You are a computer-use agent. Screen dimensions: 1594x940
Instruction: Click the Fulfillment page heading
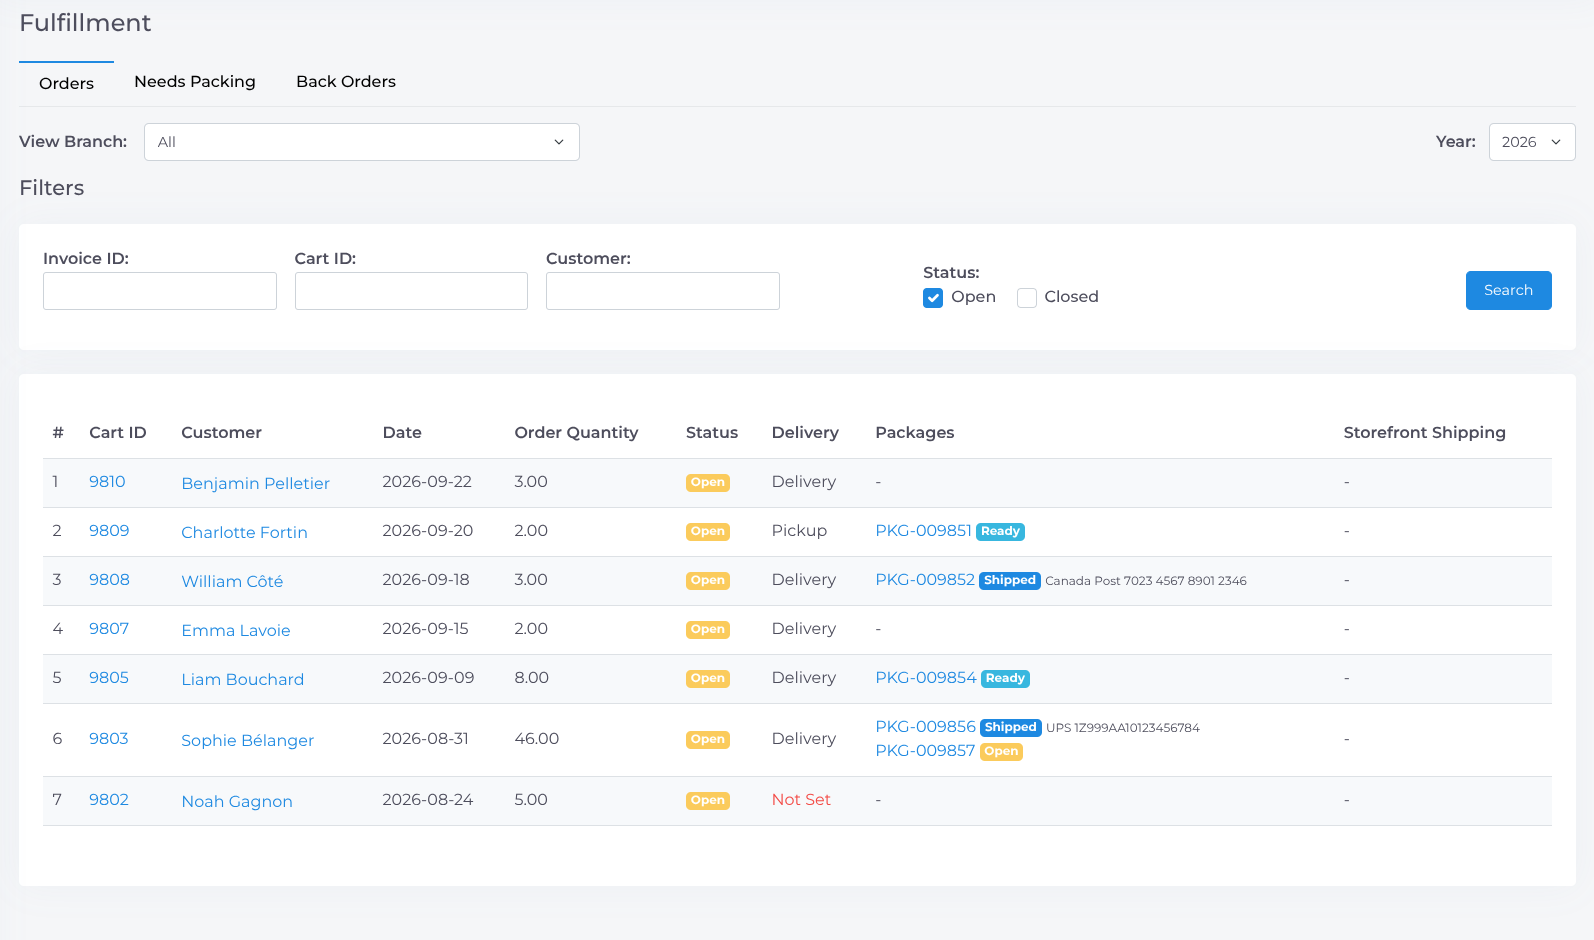point(85,23)
